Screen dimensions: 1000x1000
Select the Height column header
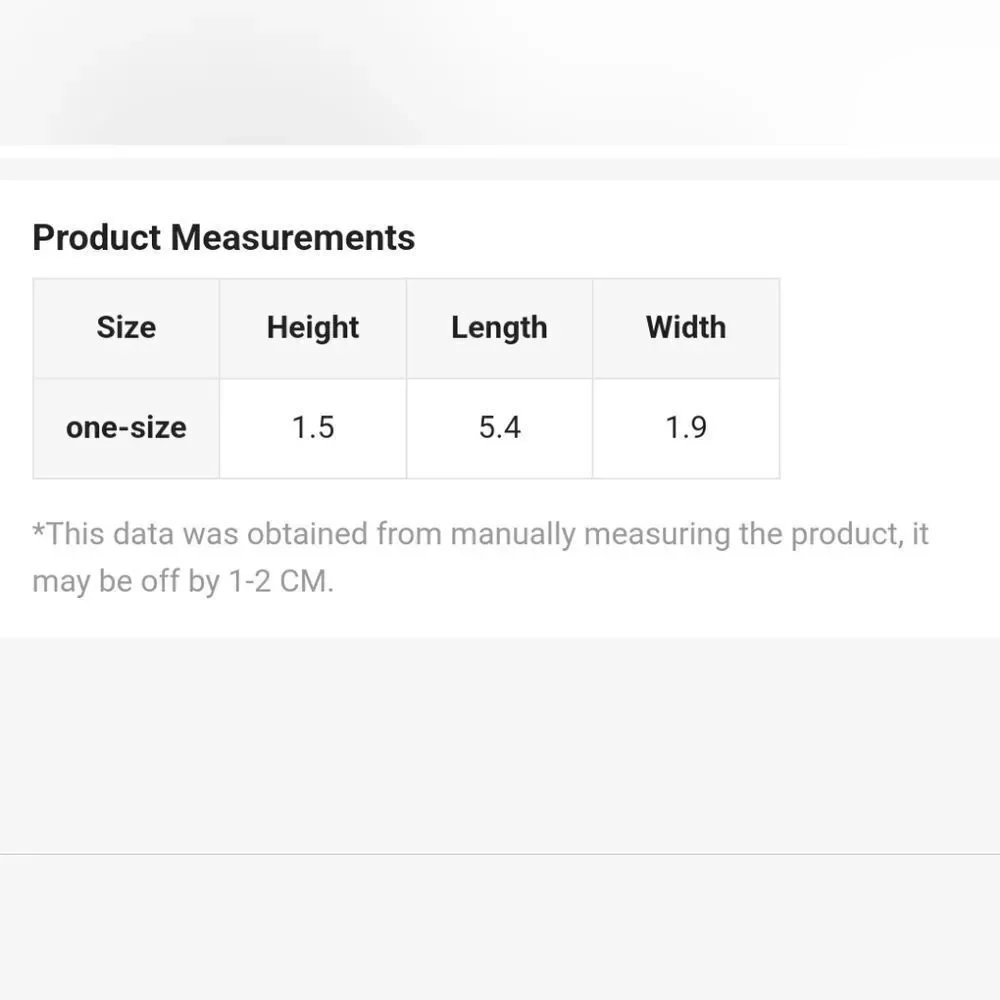click(313, 328)
